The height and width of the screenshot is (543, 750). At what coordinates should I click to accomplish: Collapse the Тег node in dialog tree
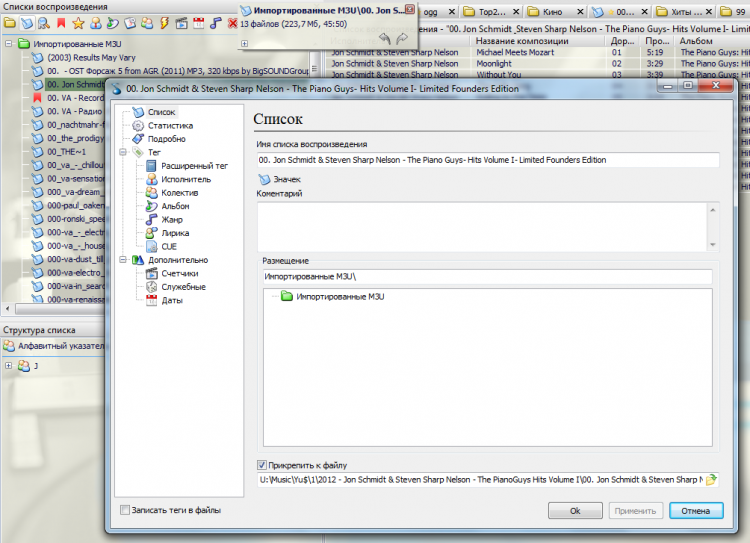pos(123,152)
